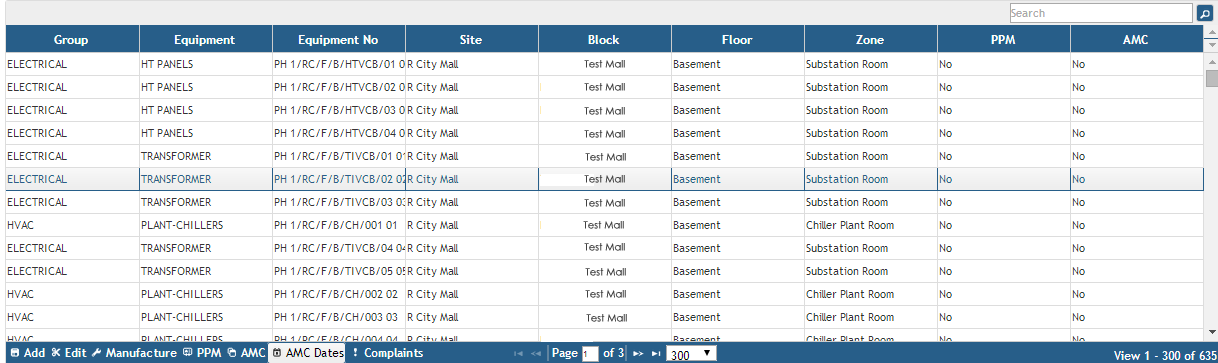The height and width of the screenshot is (363, 1218).
Task: Select the HTVCB/01 HT PANELS row
Action: click(604, 64)
